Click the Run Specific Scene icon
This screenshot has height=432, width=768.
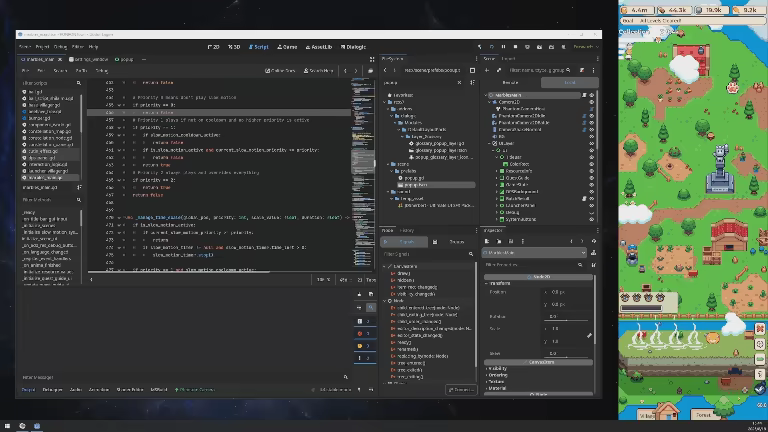click(x=552, y=47)
